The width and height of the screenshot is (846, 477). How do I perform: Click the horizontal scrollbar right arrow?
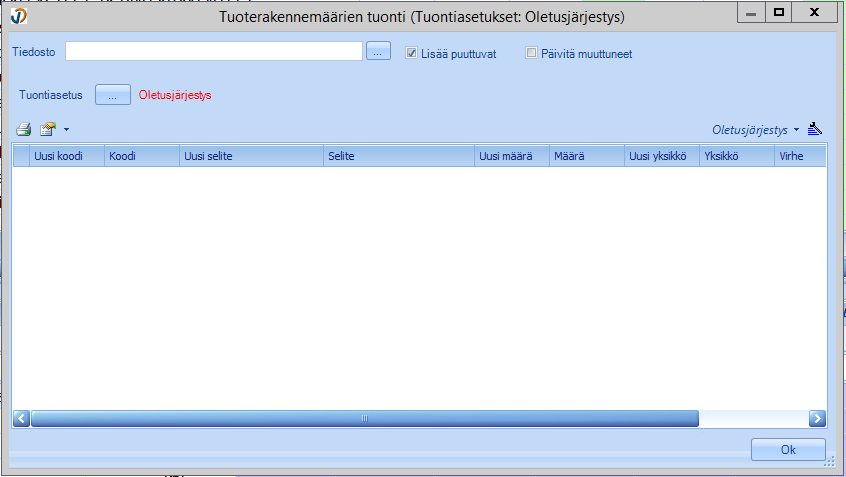pos(817,418)
